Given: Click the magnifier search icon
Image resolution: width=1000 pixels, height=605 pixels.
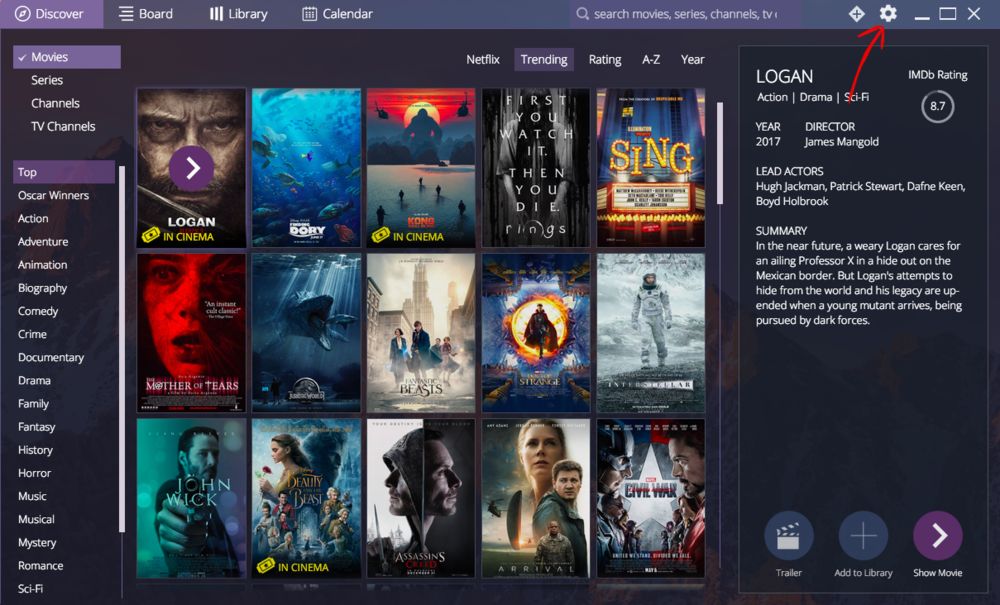Looking at the screenshot, I should [582, 13].
